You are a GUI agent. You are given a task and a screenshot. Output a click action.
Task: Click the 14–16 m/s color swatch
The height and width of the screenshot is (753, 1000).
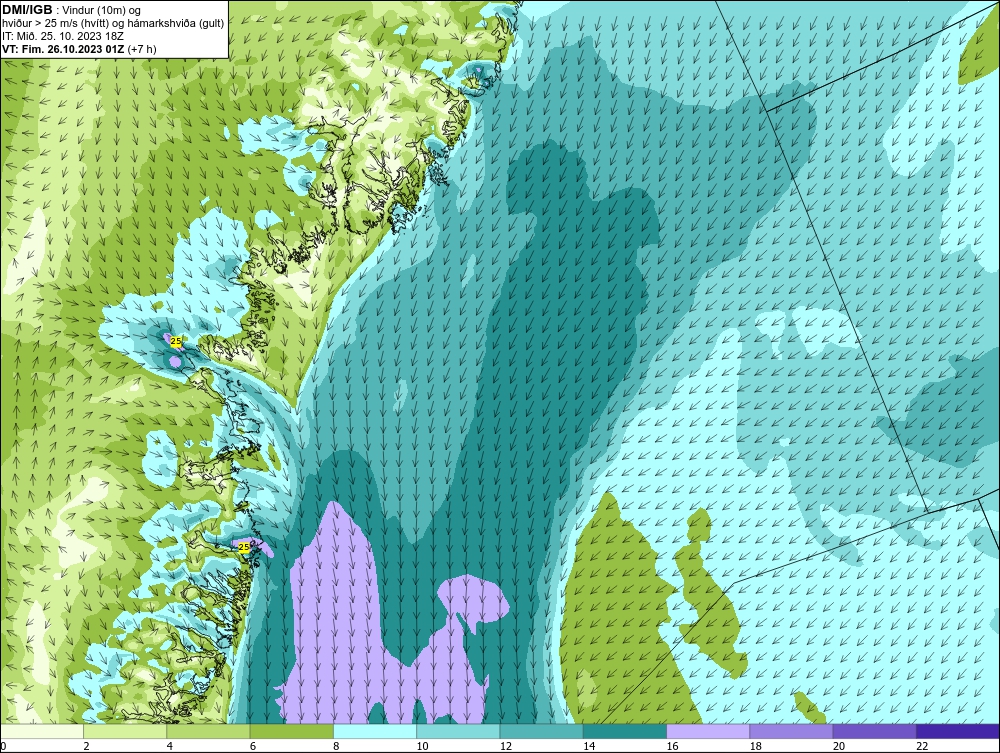(625, 731)
